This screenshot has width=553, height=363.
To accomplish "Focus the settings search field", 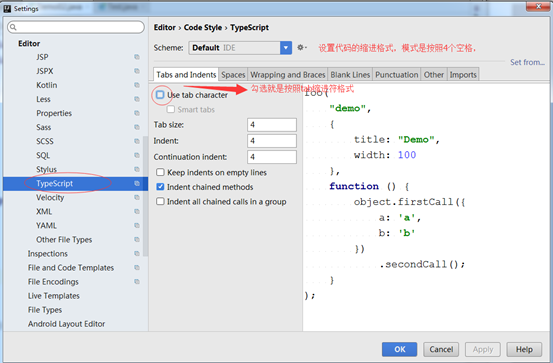I will tap(76, 27).
